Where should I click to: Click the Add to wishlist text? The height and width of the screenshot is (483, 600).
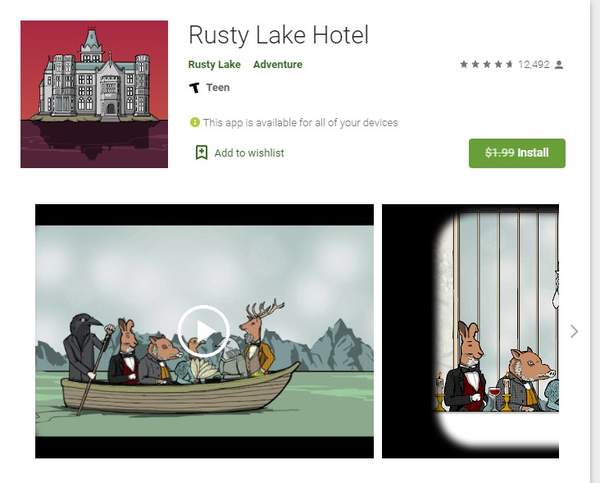[249, 153]
